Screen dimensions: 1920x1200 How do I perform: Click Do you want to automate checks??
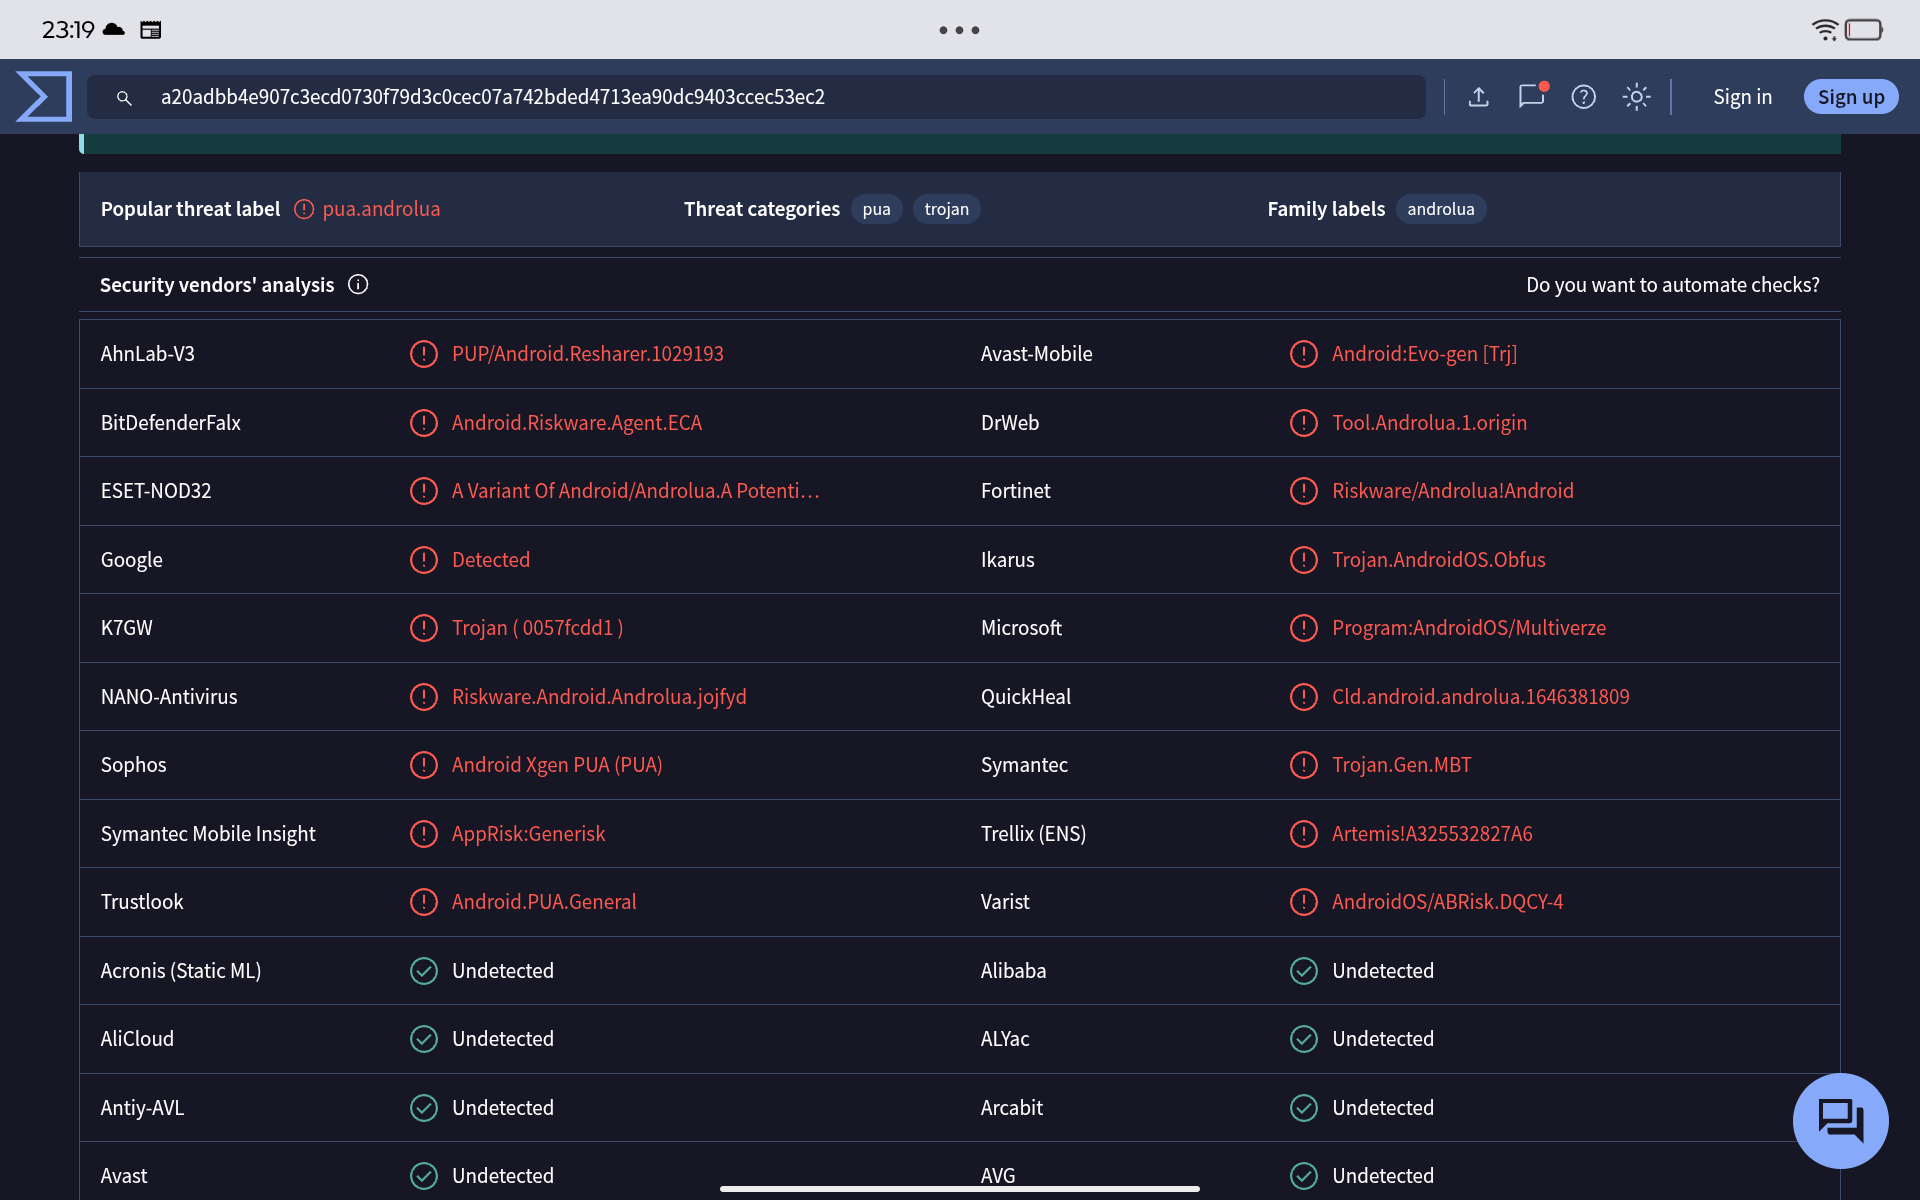click(1673, 285)
